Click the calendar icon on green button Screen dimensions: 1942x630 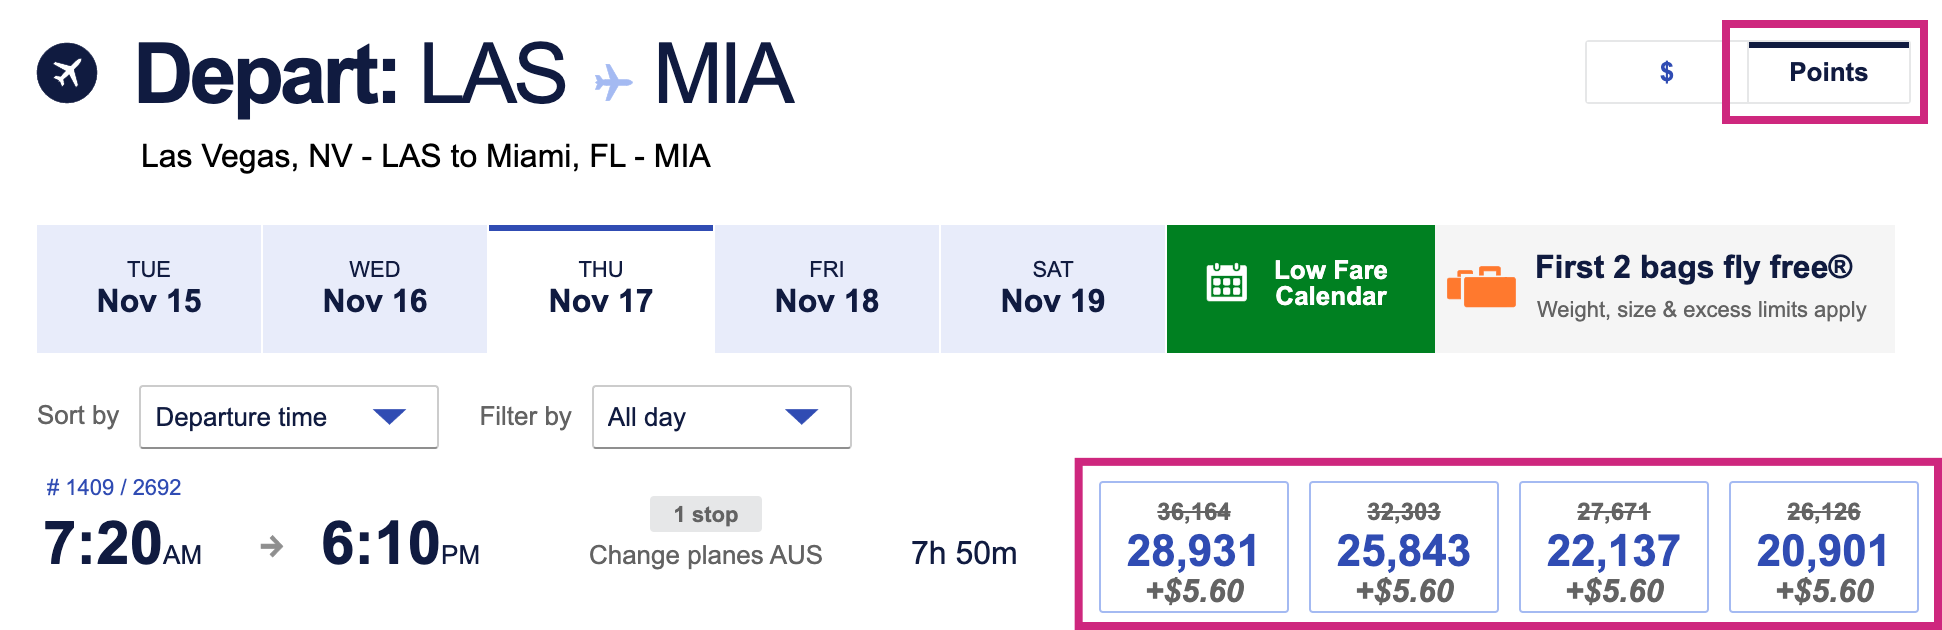1226,283
